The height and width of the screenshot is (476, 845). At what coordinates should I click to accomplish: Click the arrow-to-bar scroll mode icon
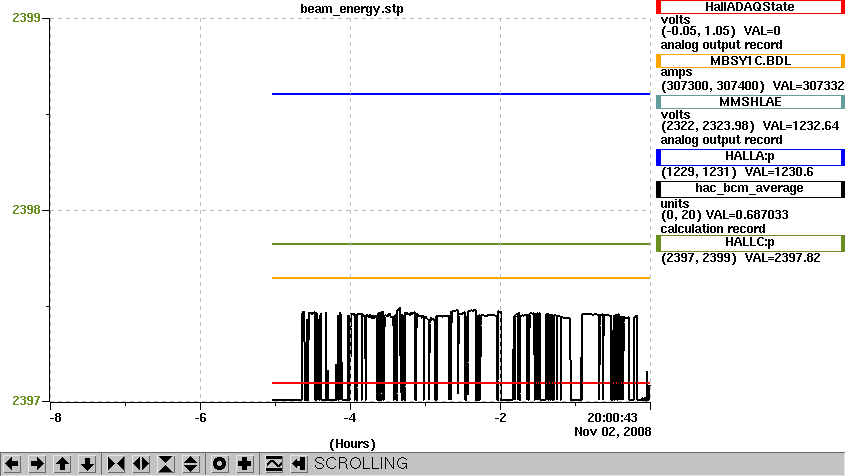pyautogui.click(x=299, y=464)
